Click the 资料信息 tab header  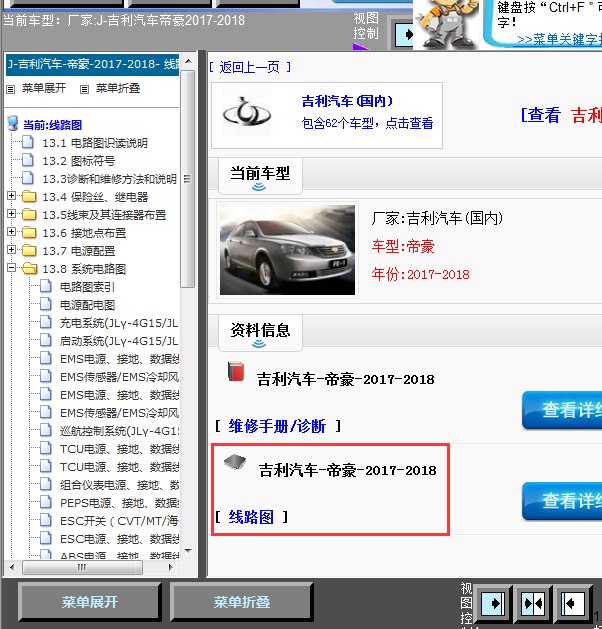click(x=260, y=333)
